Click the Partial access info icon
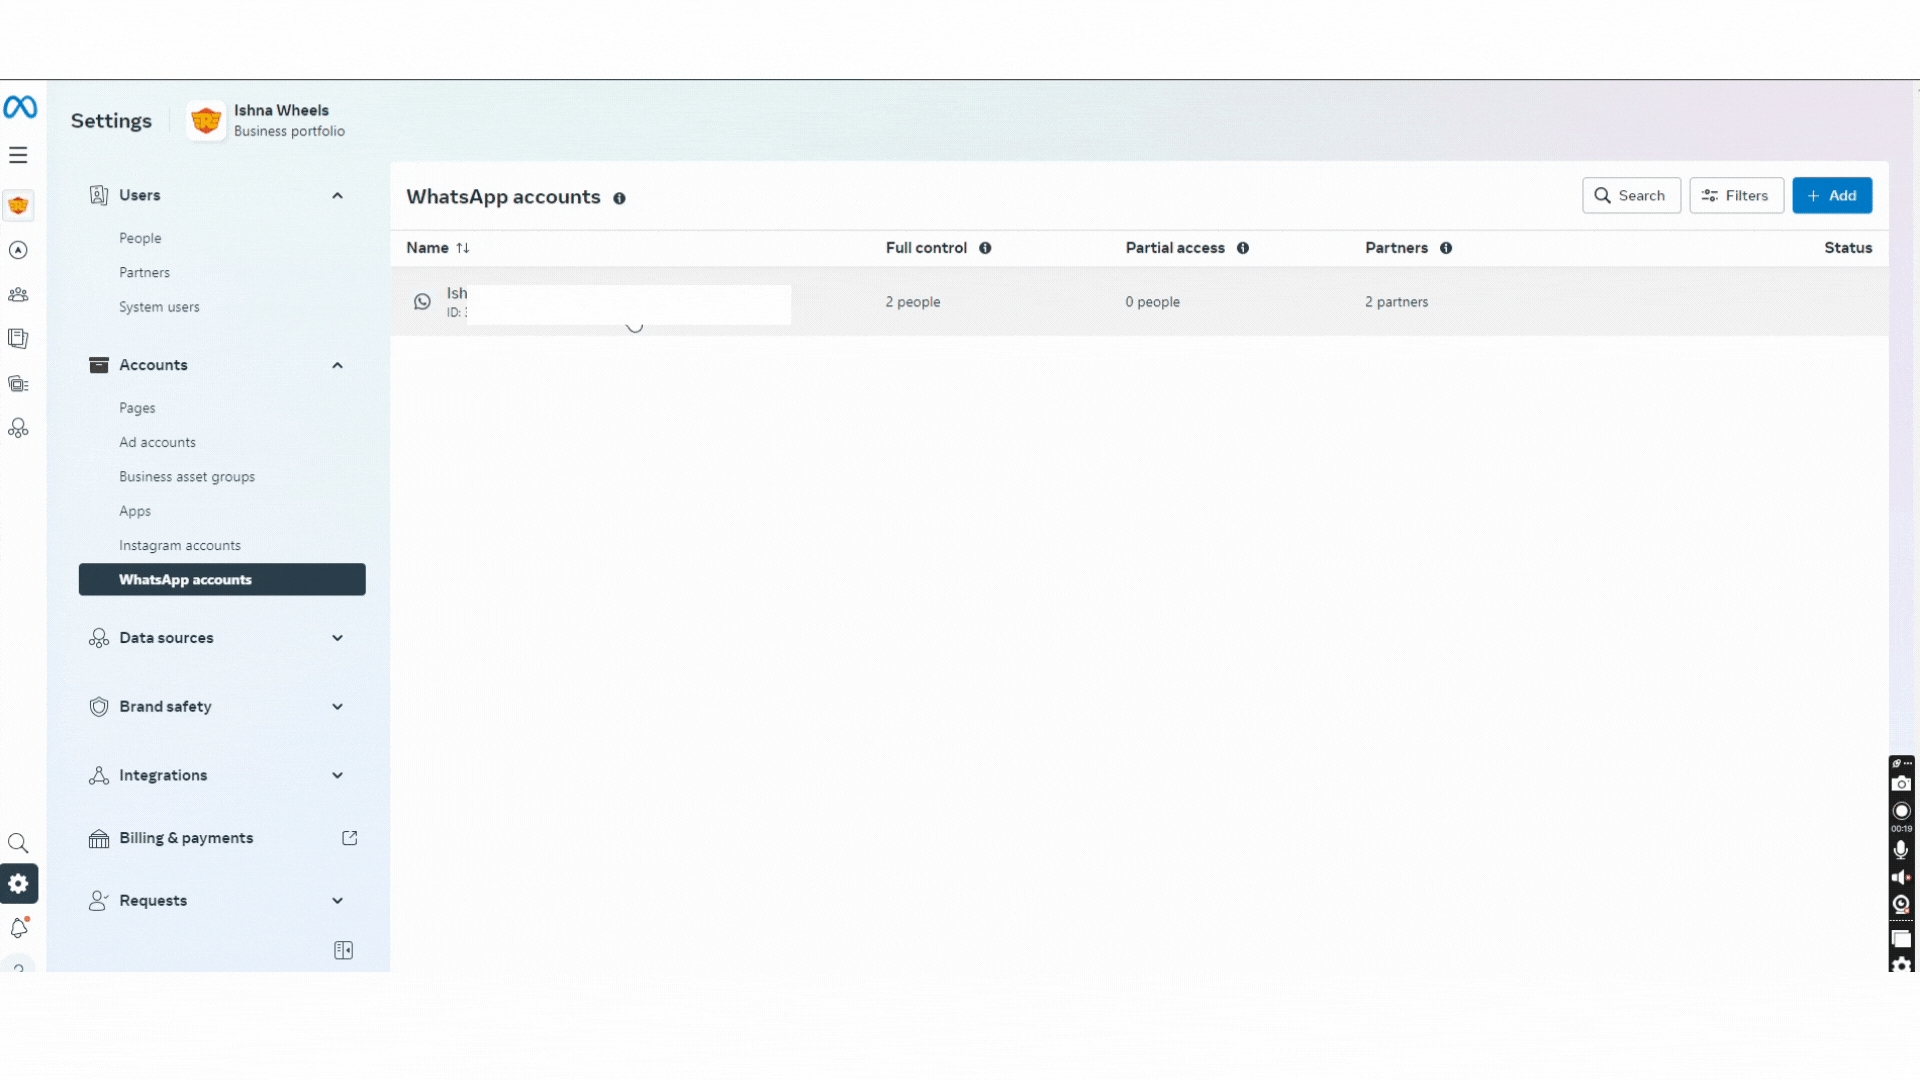The image size is (1920, 1080). (1243, 248)
